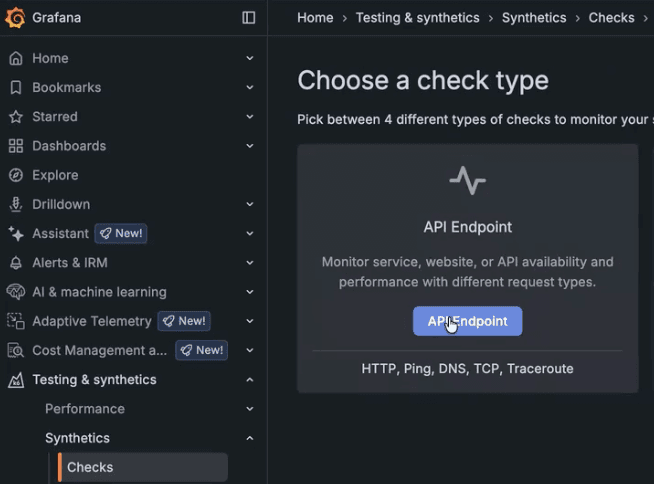Open Explore in the sidebar menu
The width and height of the screenshot is (654, 484).
(x=55, y=175)
